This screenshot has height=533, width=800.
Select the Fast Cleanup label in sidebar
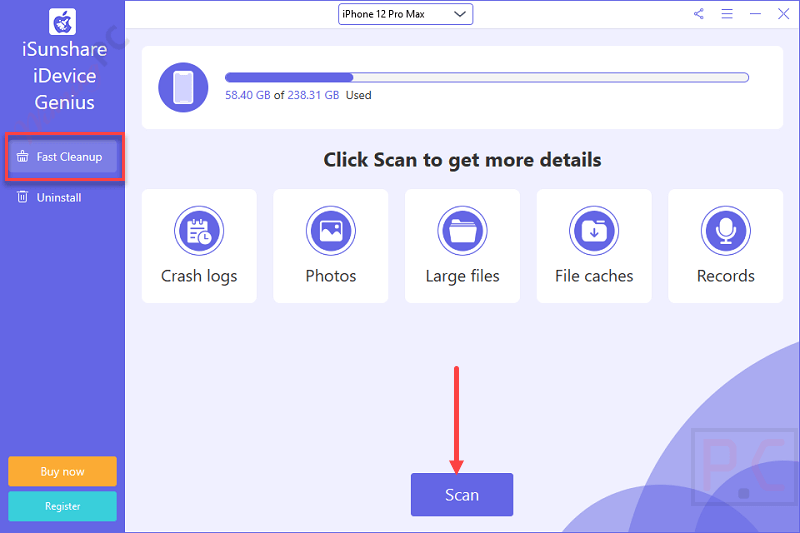(x=69, y=157)
